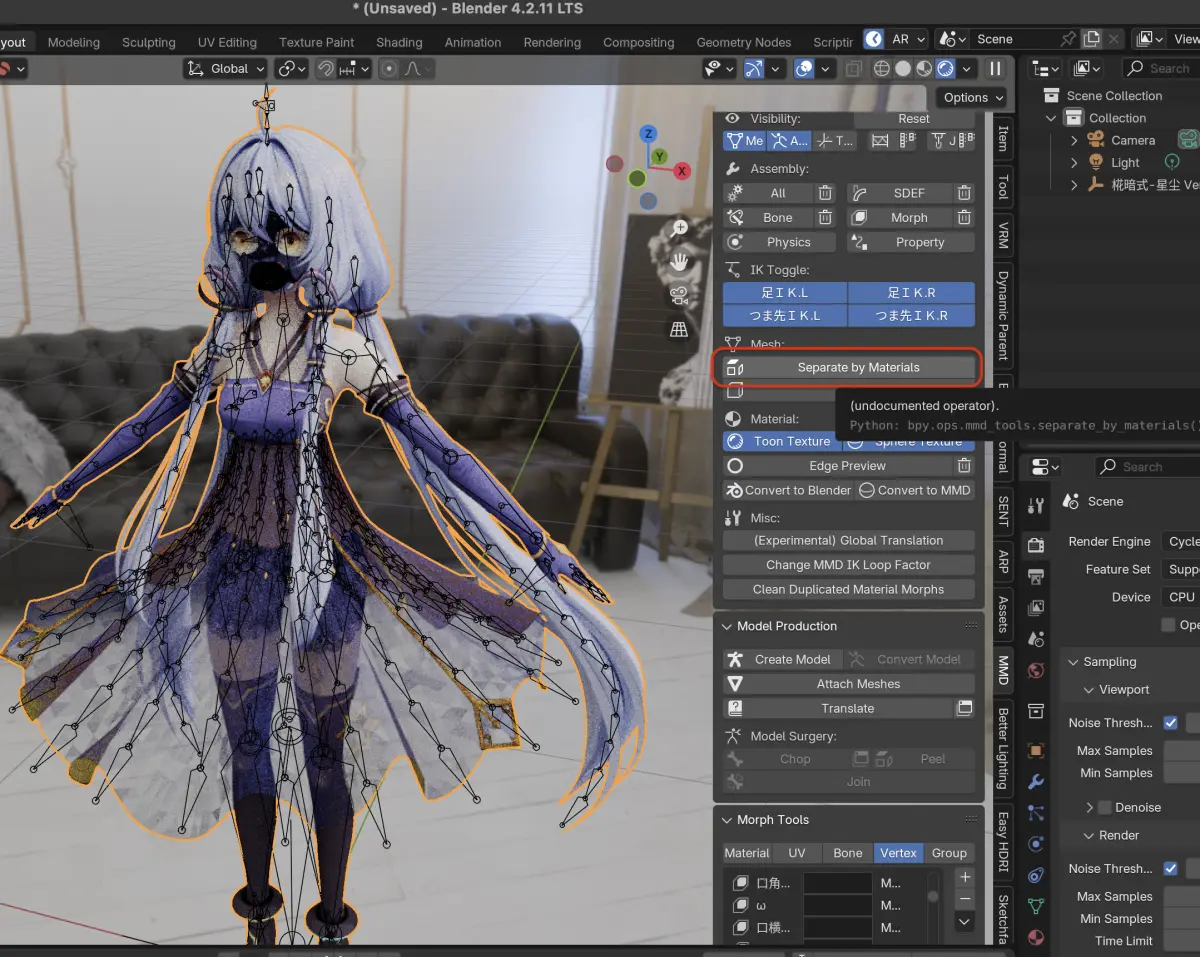
Task: Open the Object Data green triangle tab
Action: [x=1036, y=906]
